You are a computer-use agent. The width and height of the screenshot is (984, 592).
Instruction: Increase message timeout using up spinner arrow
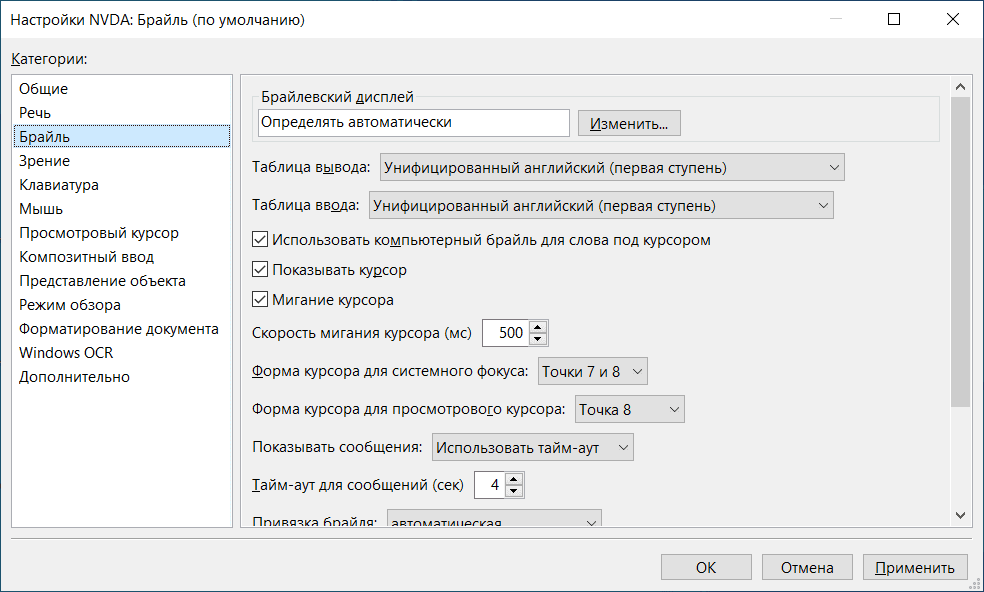click(514, 479)
